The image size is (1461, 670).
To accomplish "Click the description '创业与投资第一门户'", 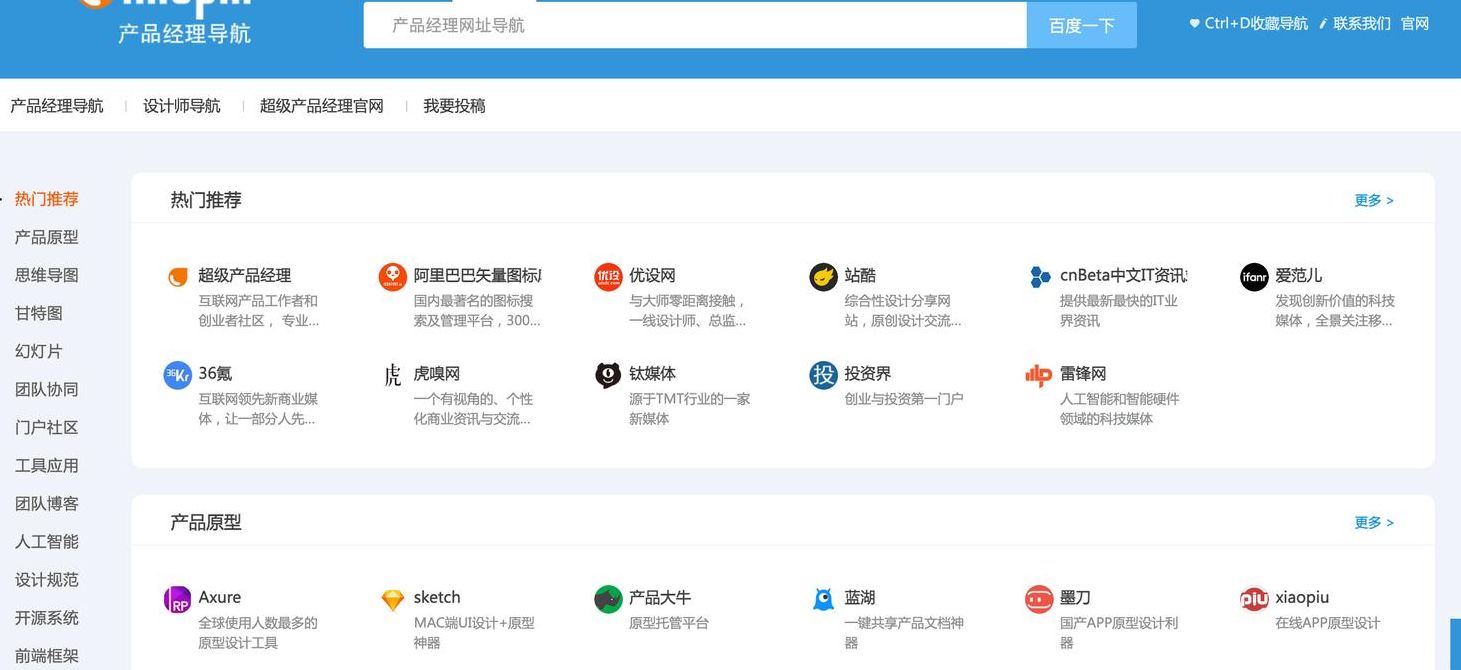I will click(x=904, y=398).
